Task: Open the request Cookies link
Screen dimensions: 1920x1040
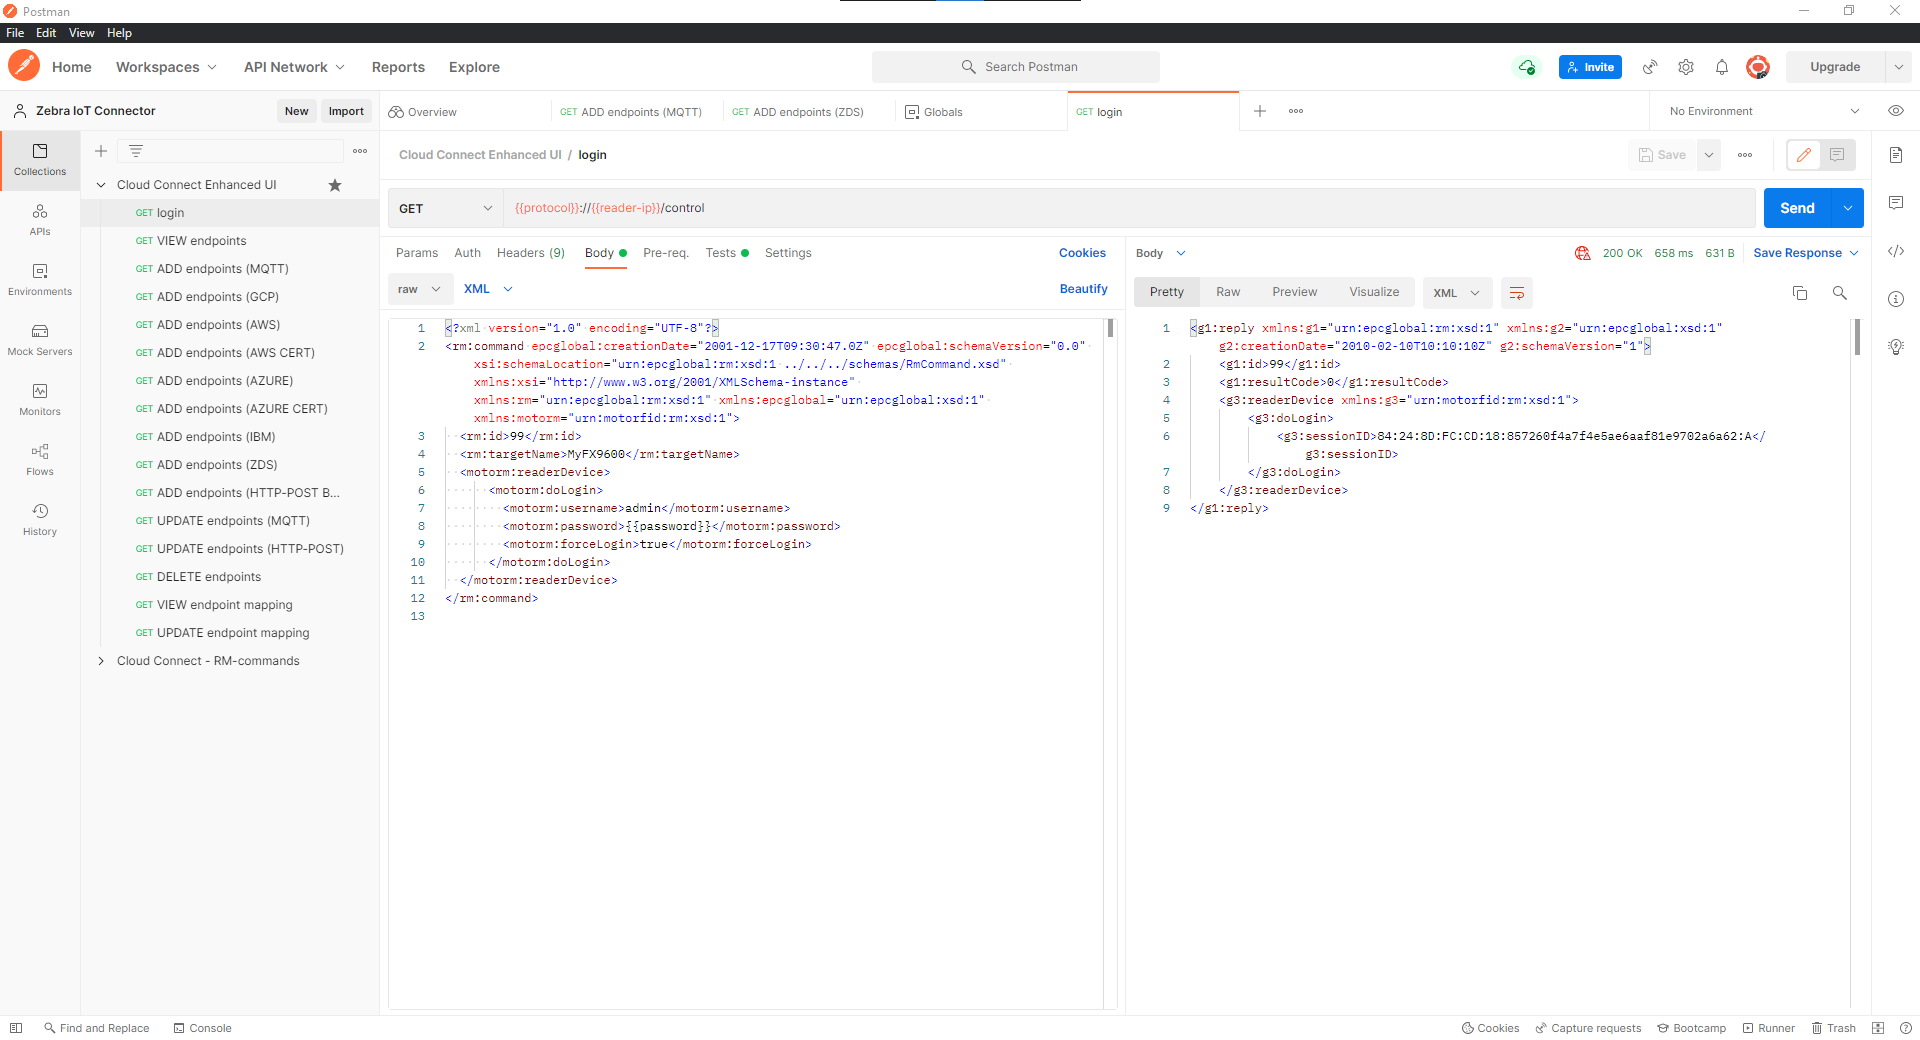Action: click(x=1082, y=253)
